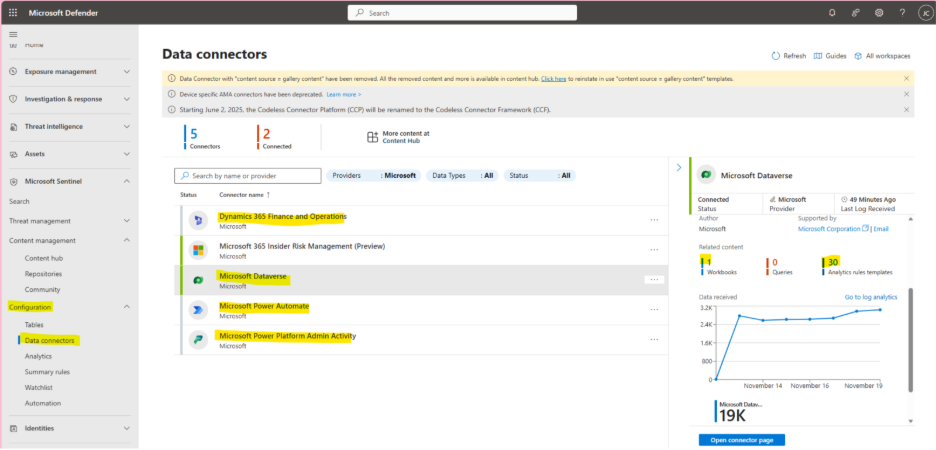Open Analytics under Configuration

point(38,356)
